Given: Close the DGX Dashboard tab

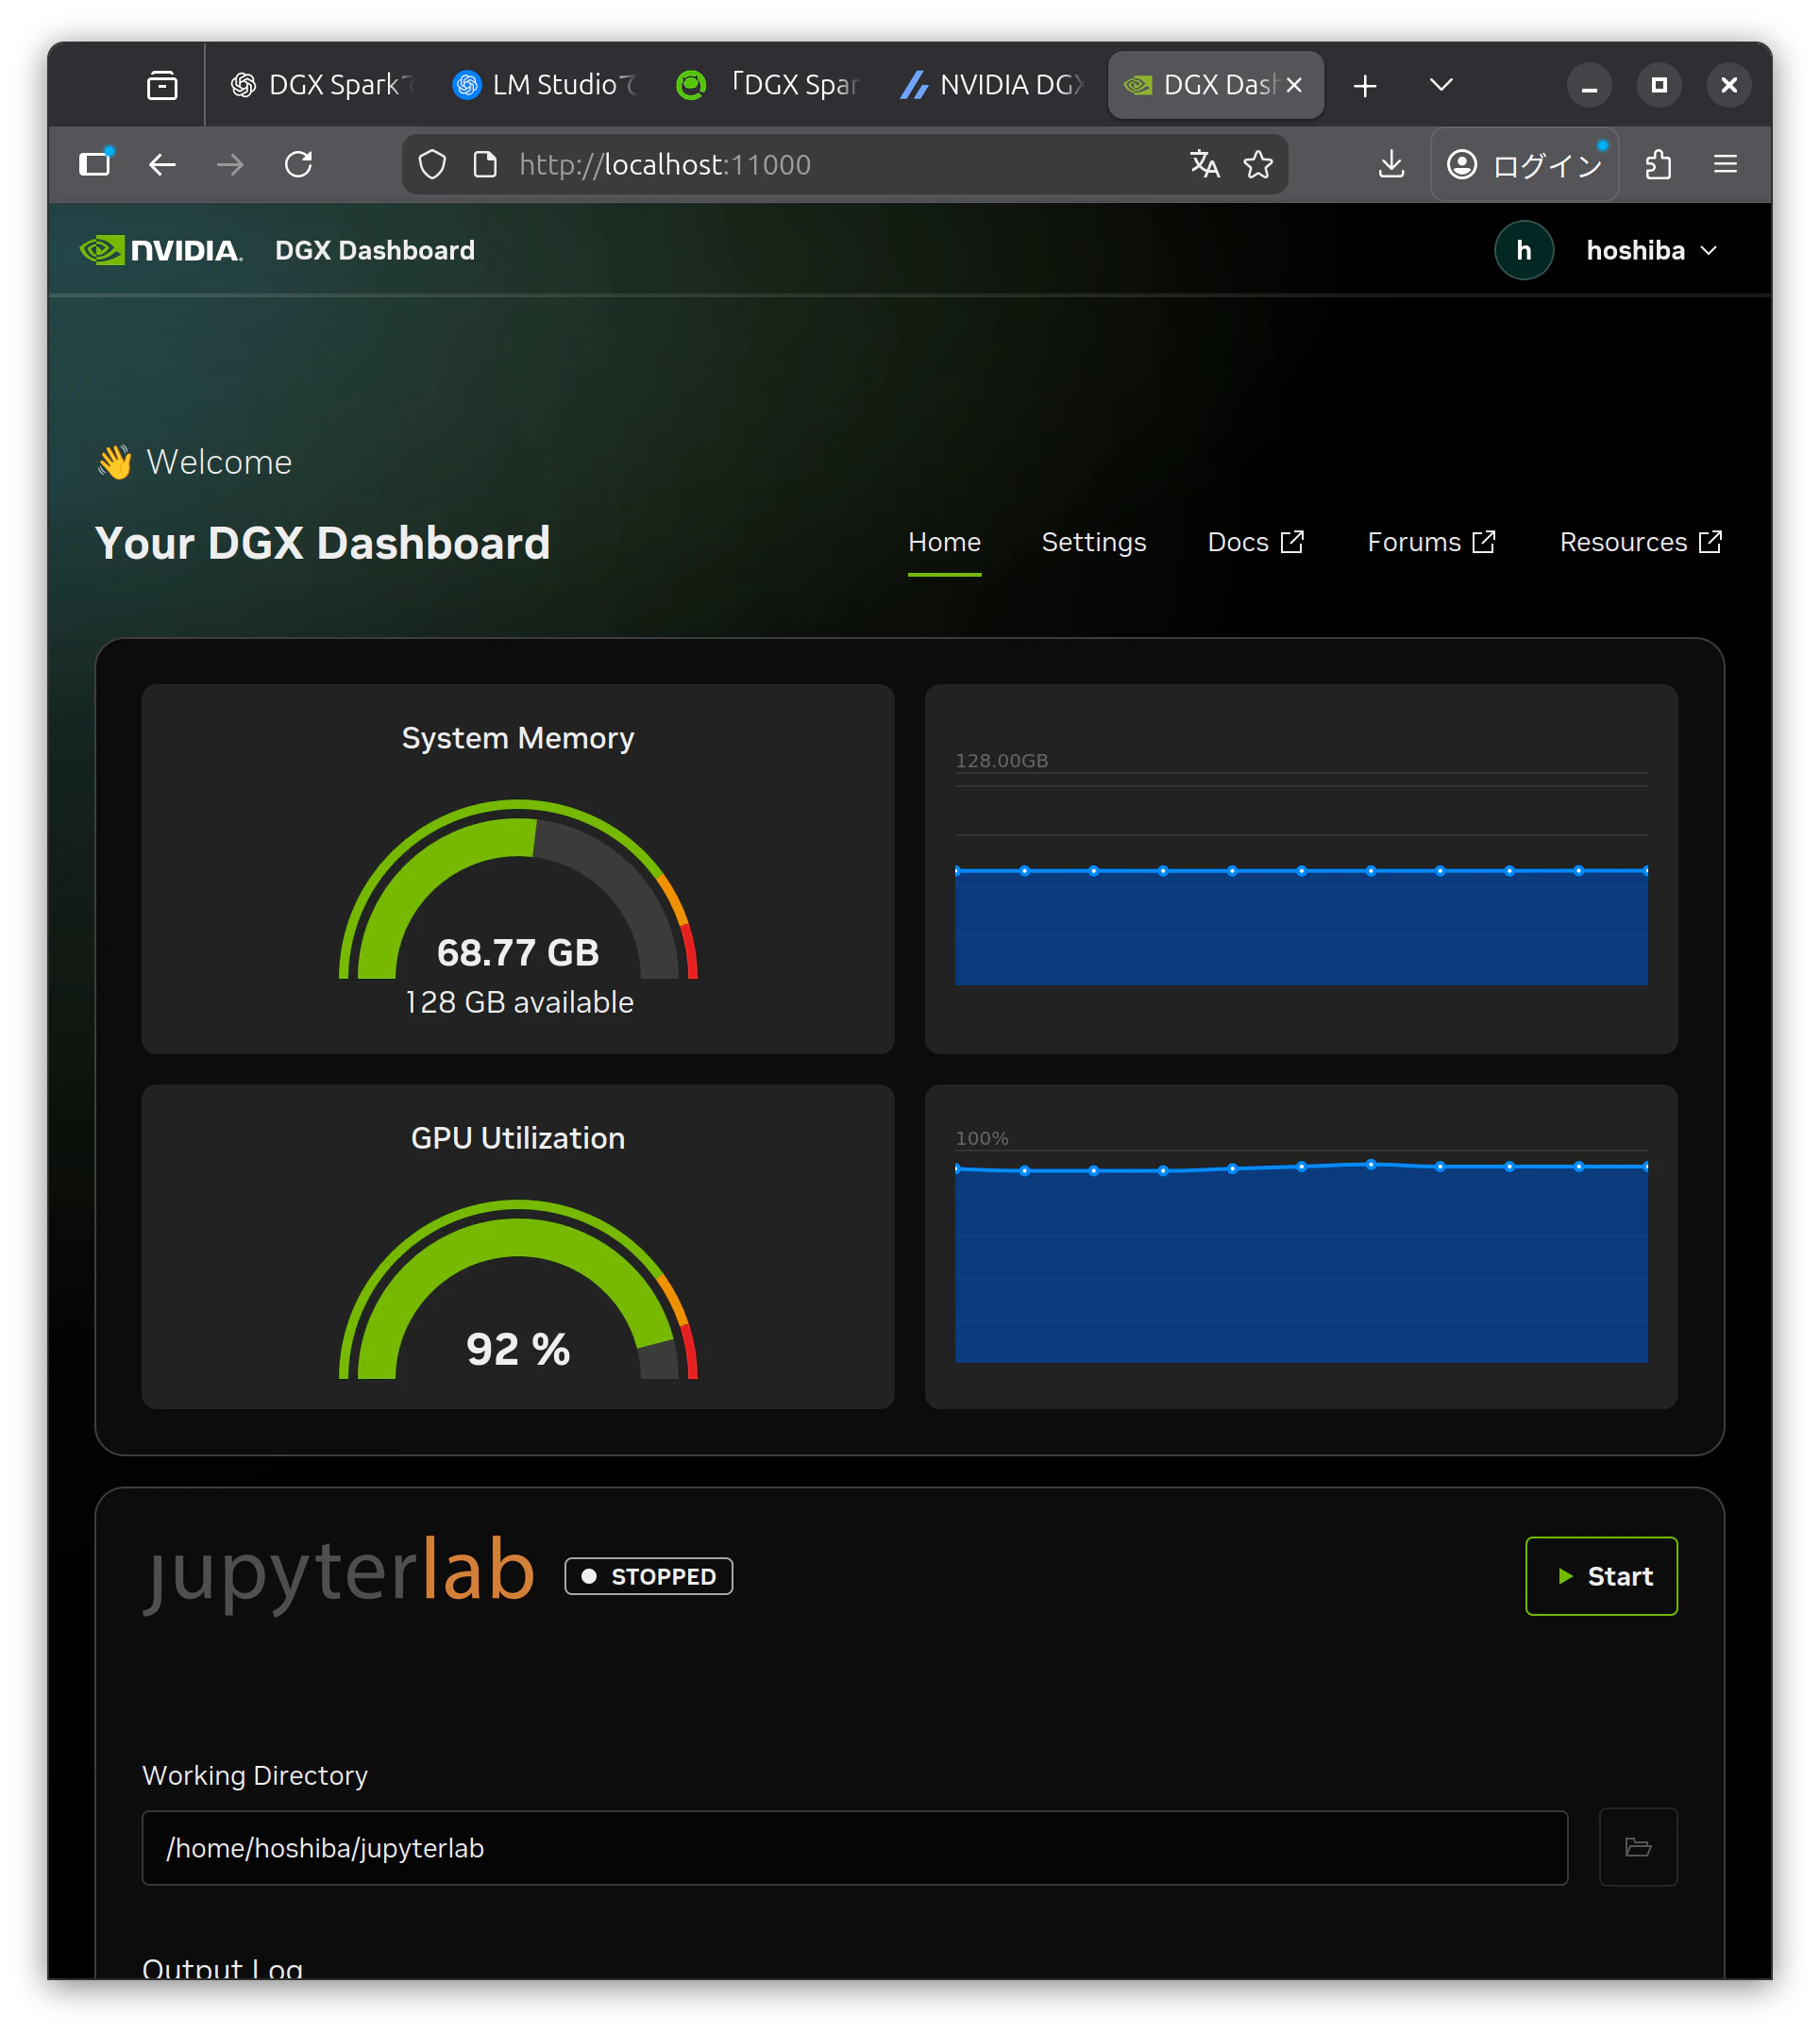Looking at the screenshot, I should click(x=1294, y=85).
